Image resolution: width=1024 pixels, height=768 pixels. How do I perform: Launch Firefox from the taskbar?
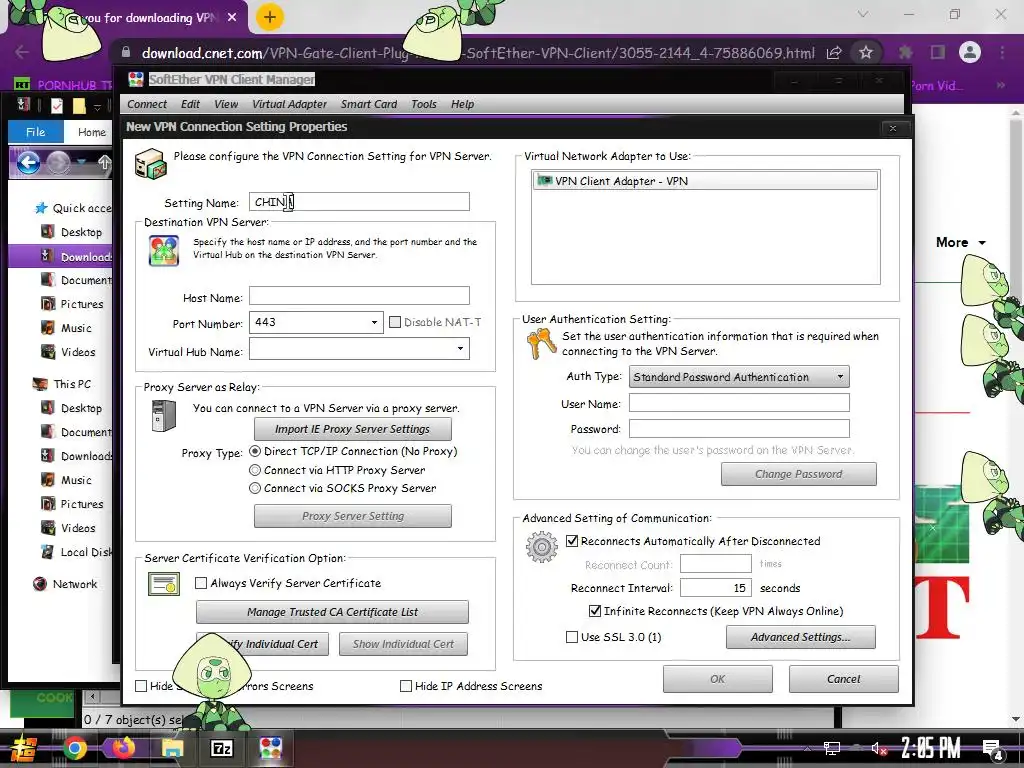[x=123, y=748]
